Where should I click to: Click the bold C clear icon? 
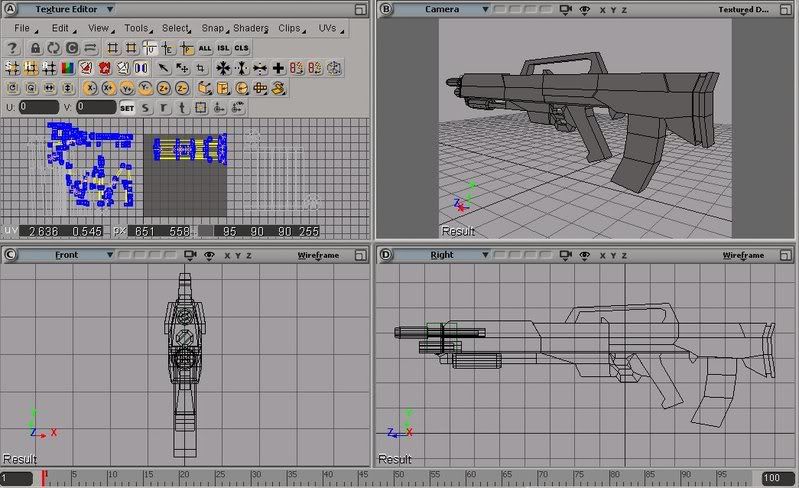(72, 48)
